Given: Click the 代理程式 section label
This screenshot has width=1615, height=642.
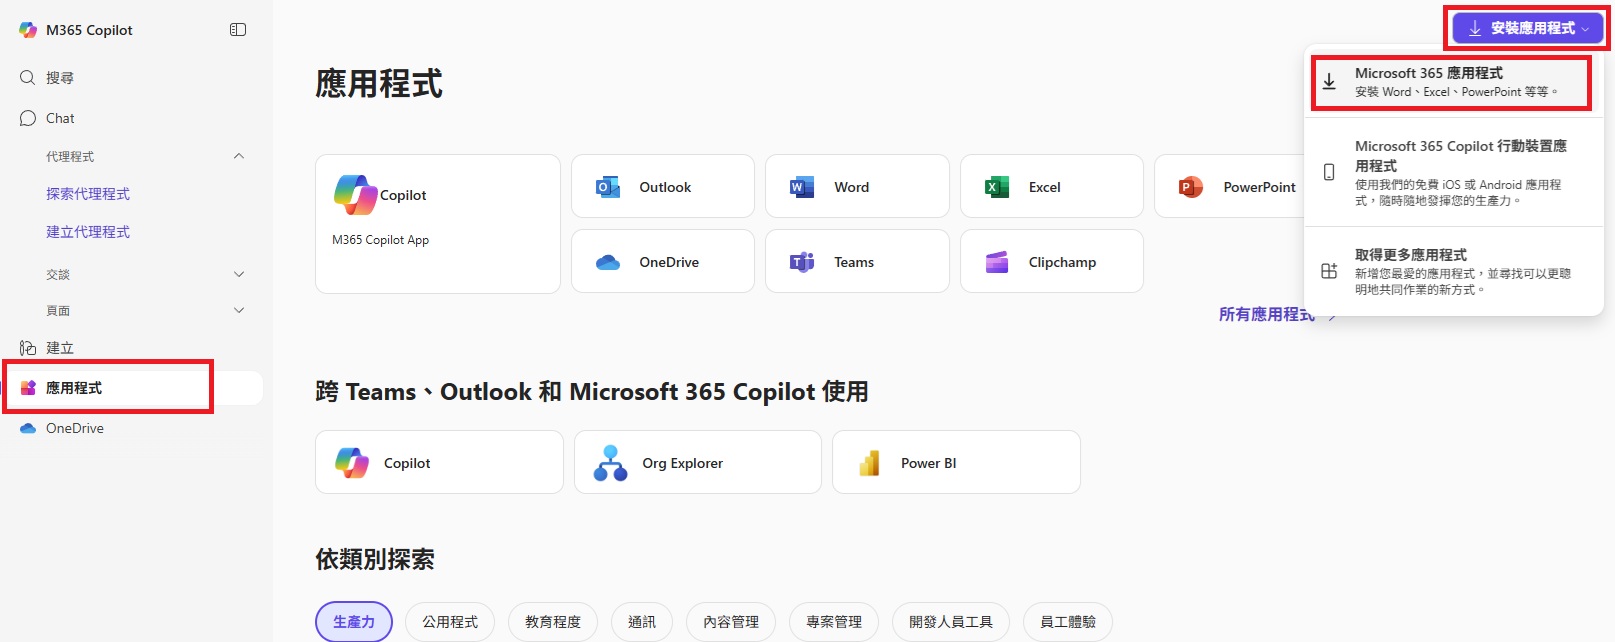Looking at the screenshot, I should coord(70,157).
